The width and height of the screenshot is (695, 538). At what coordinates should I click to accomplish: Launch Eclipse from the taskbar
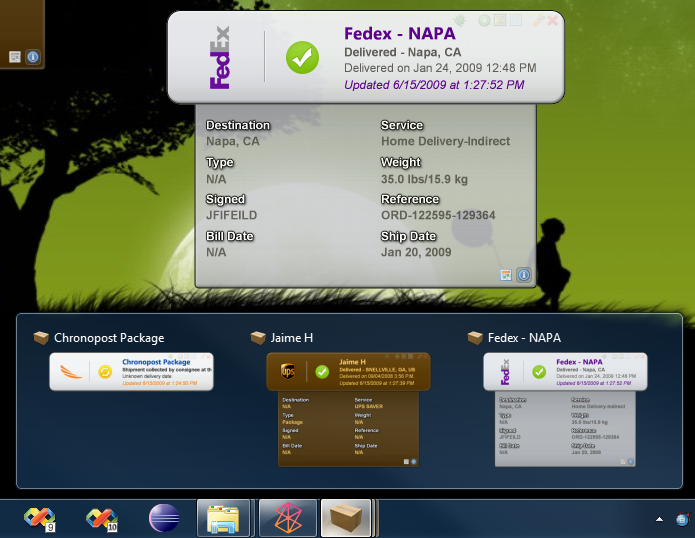(164, 518)
